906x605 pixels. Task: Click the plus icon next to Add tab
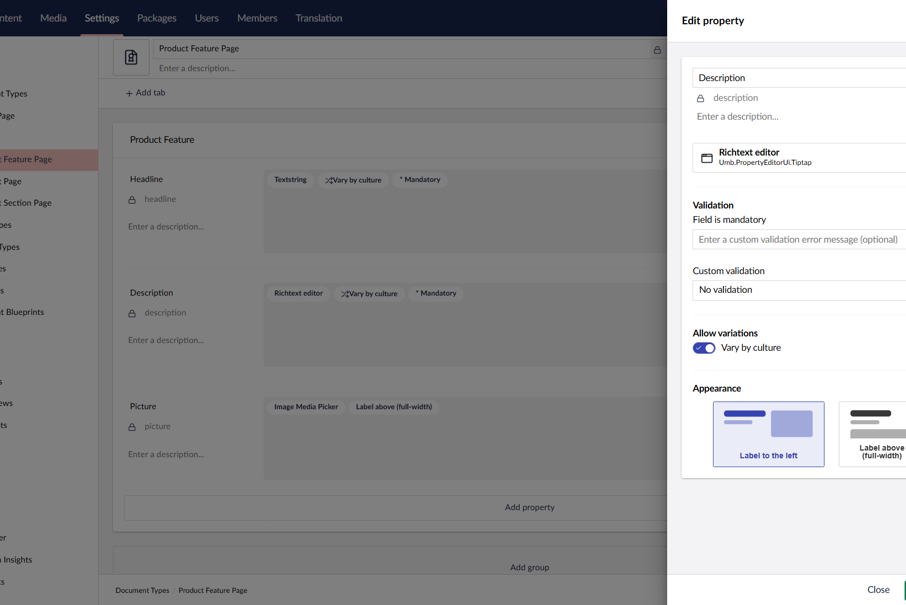tap(129, 92)
